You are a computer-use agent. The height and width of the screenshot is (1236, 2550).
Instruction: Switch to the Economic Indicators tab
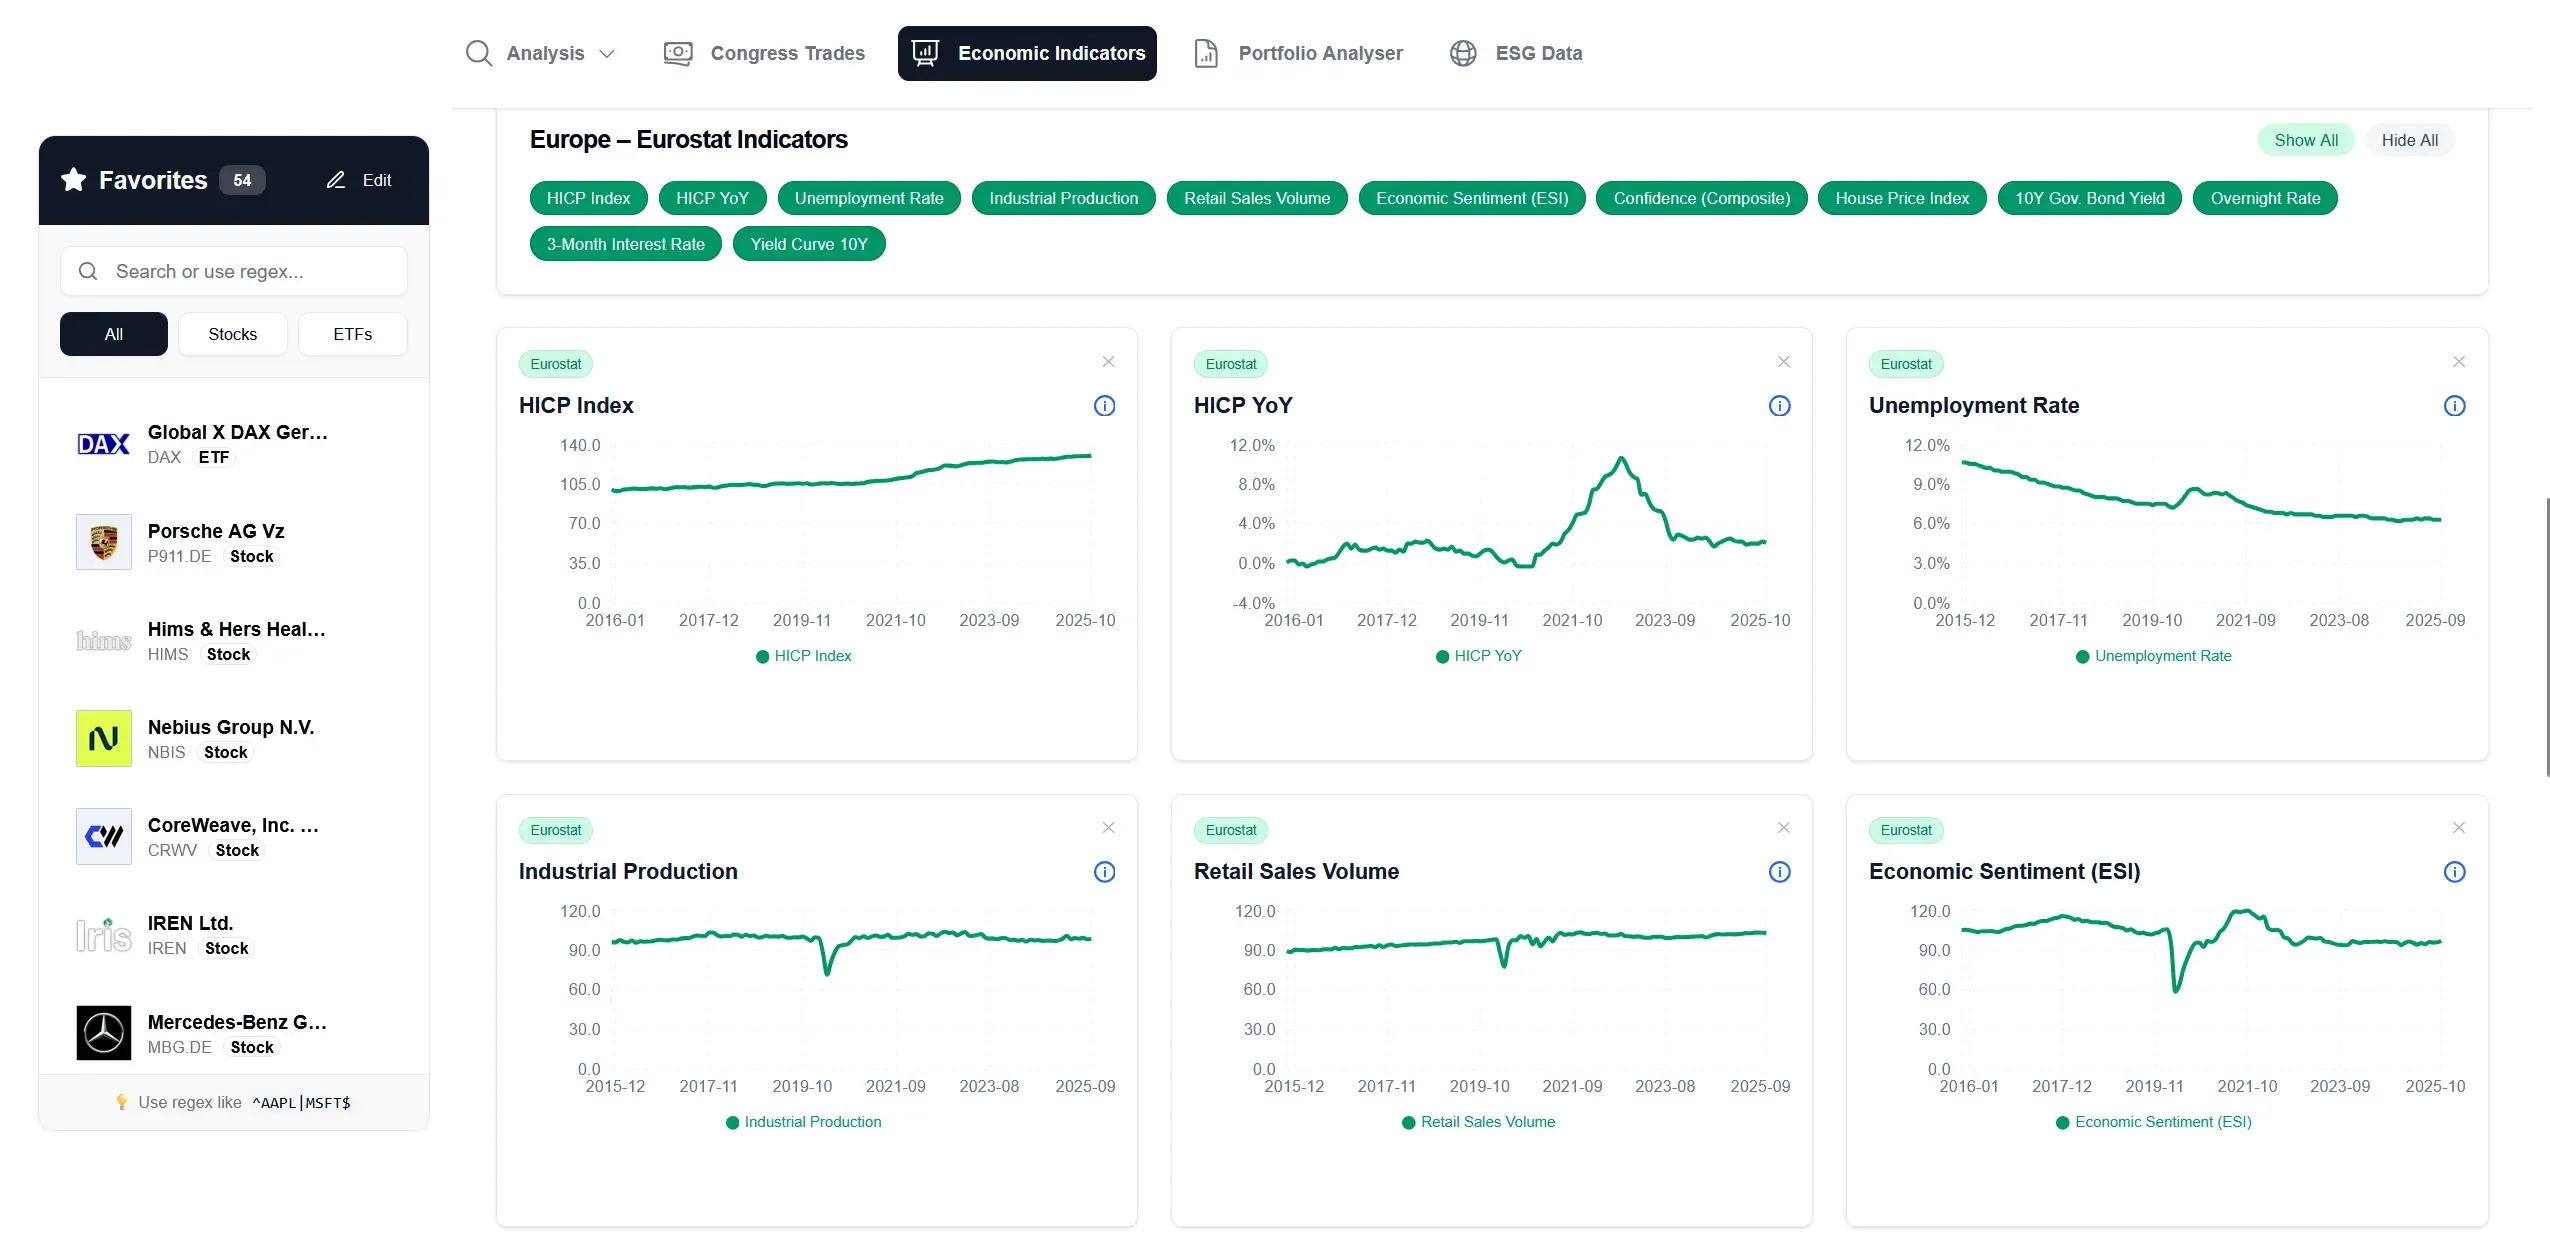1027,53
